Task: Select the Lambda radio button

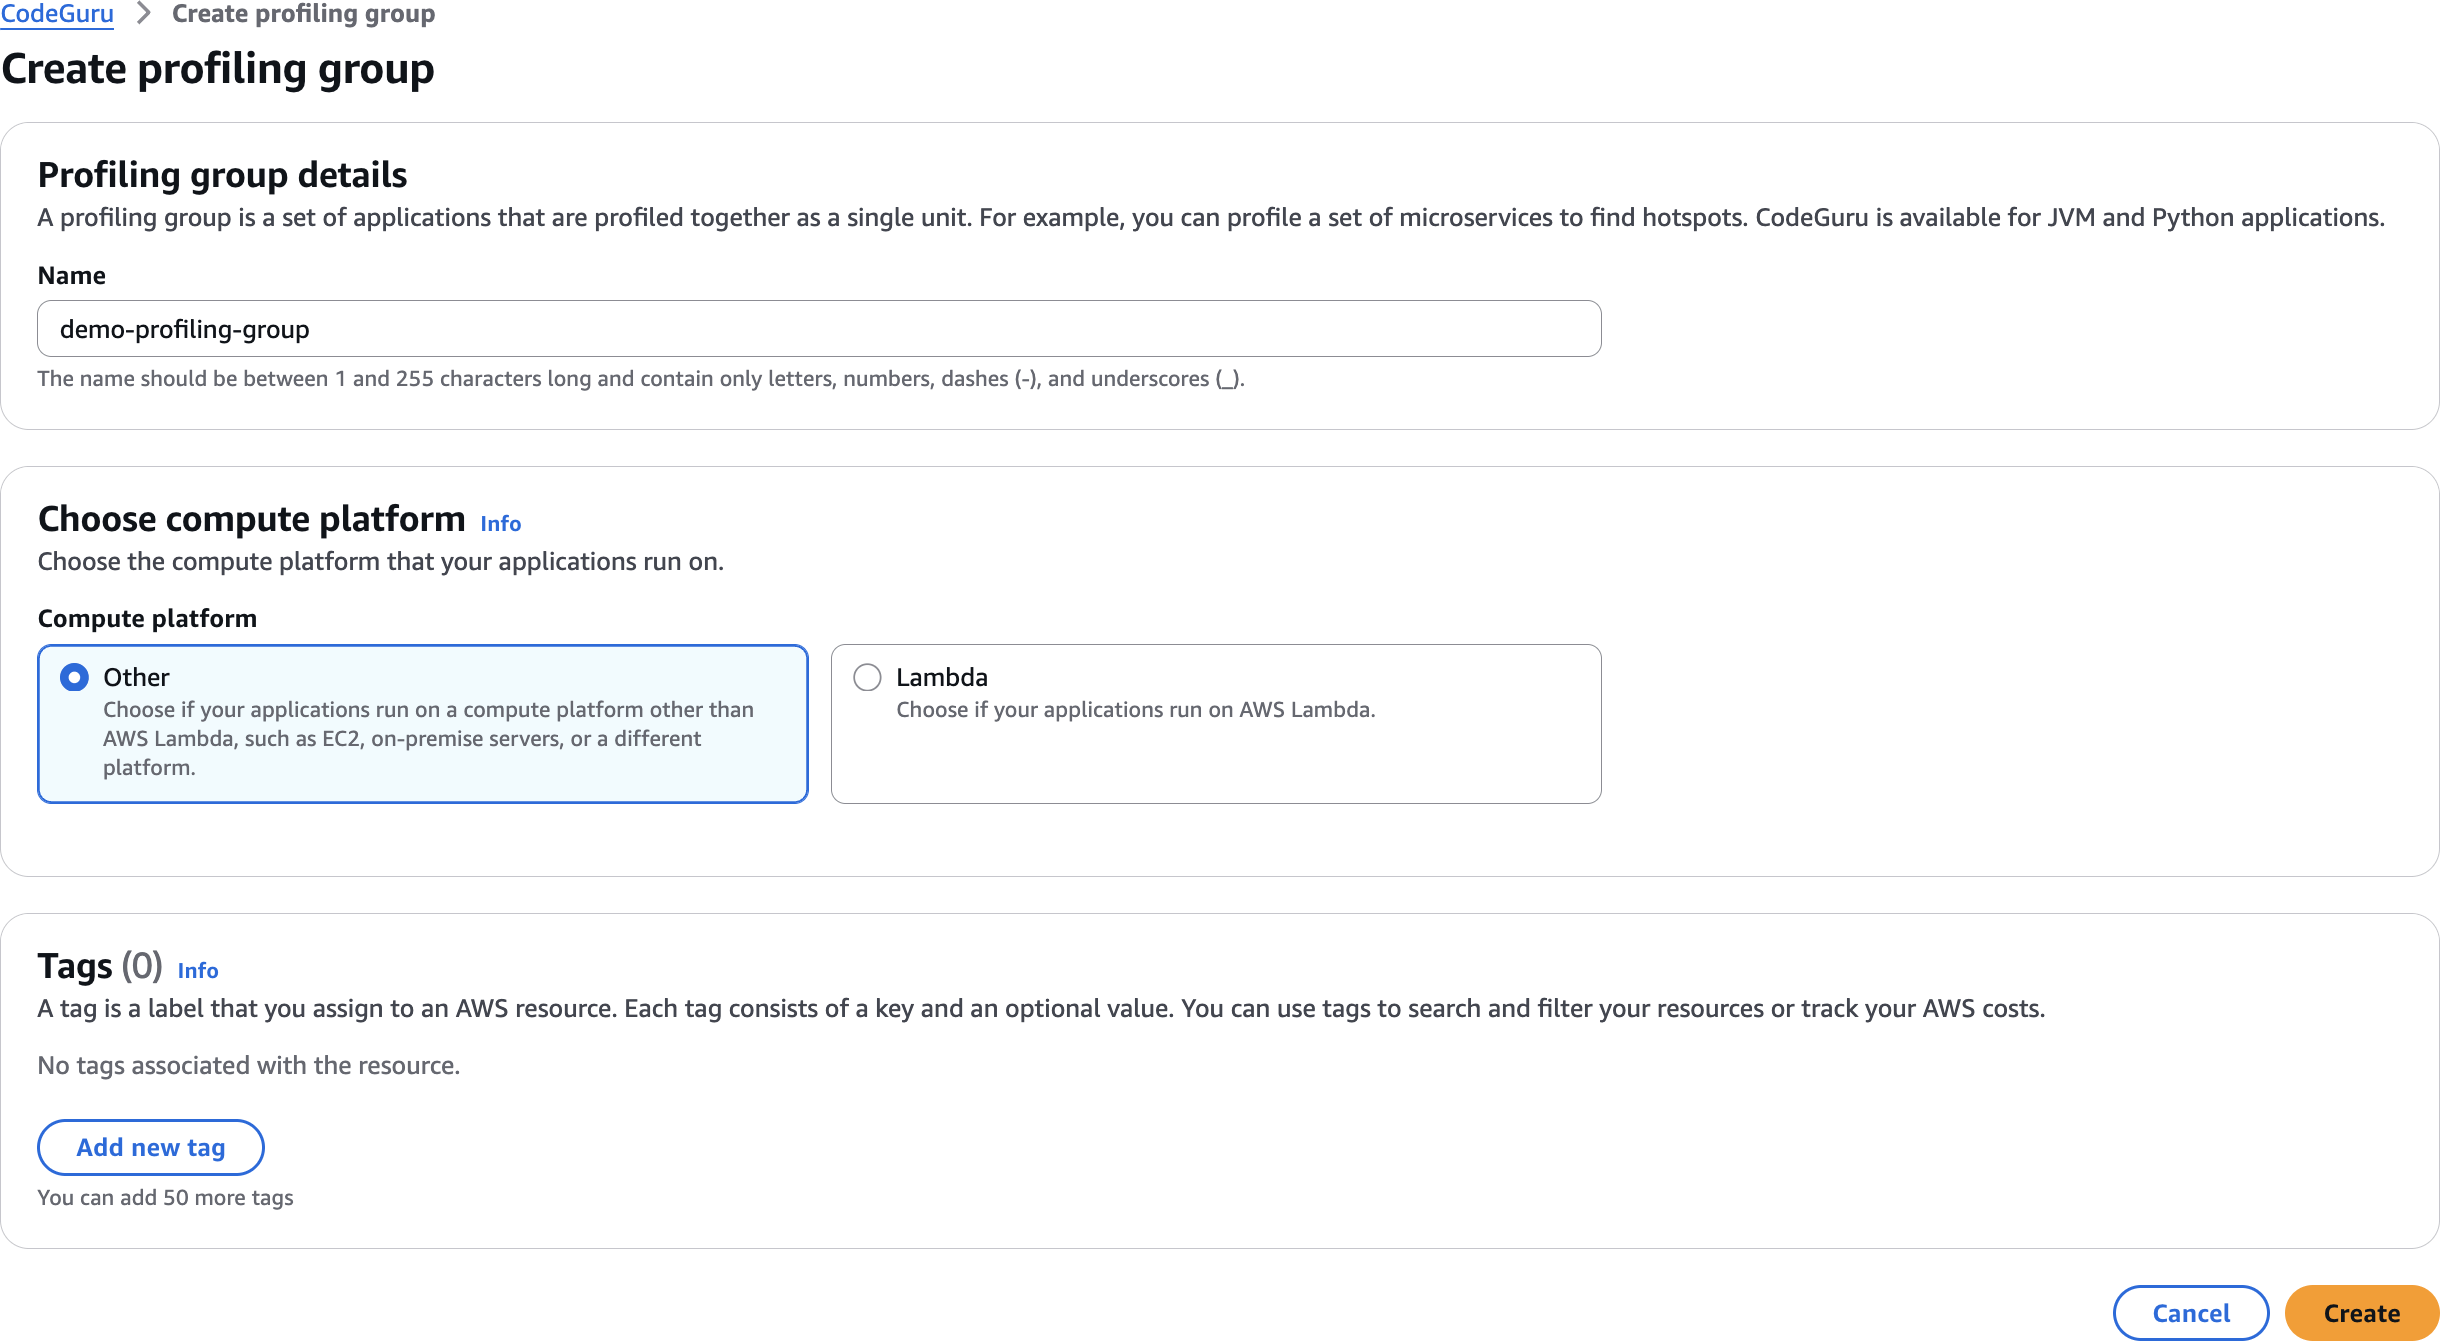Action: (x=867, y=677)
